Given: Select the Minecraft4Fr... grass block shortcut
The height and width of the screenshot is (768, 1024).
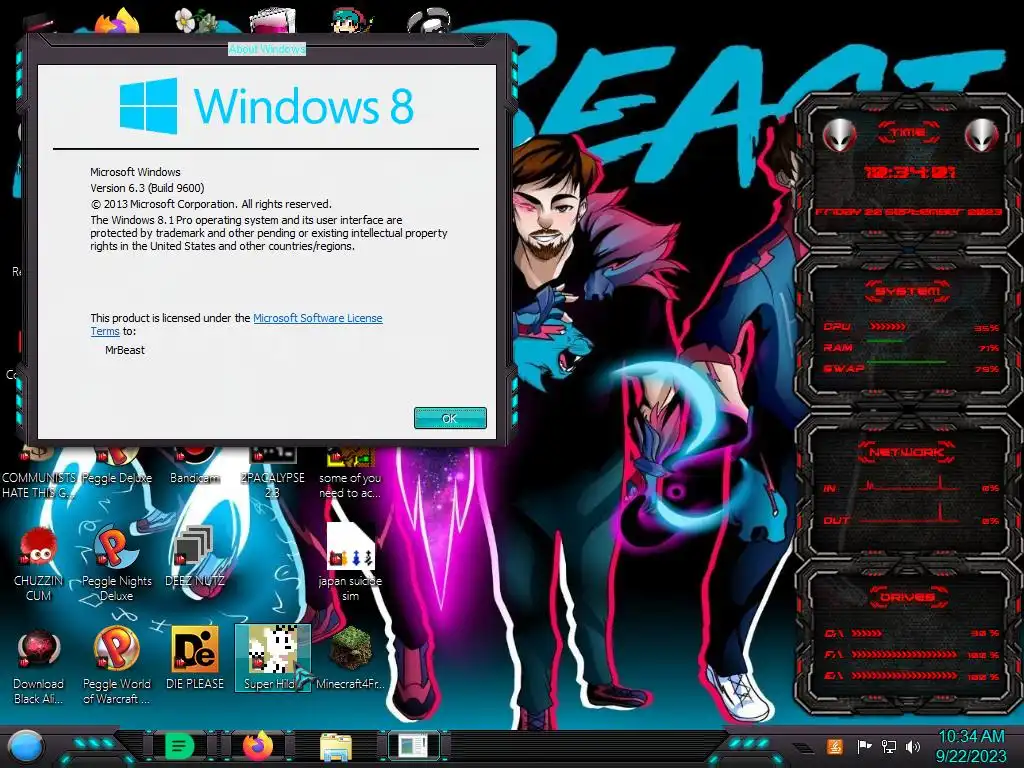Looking at the screenshot, I should 350,658.
